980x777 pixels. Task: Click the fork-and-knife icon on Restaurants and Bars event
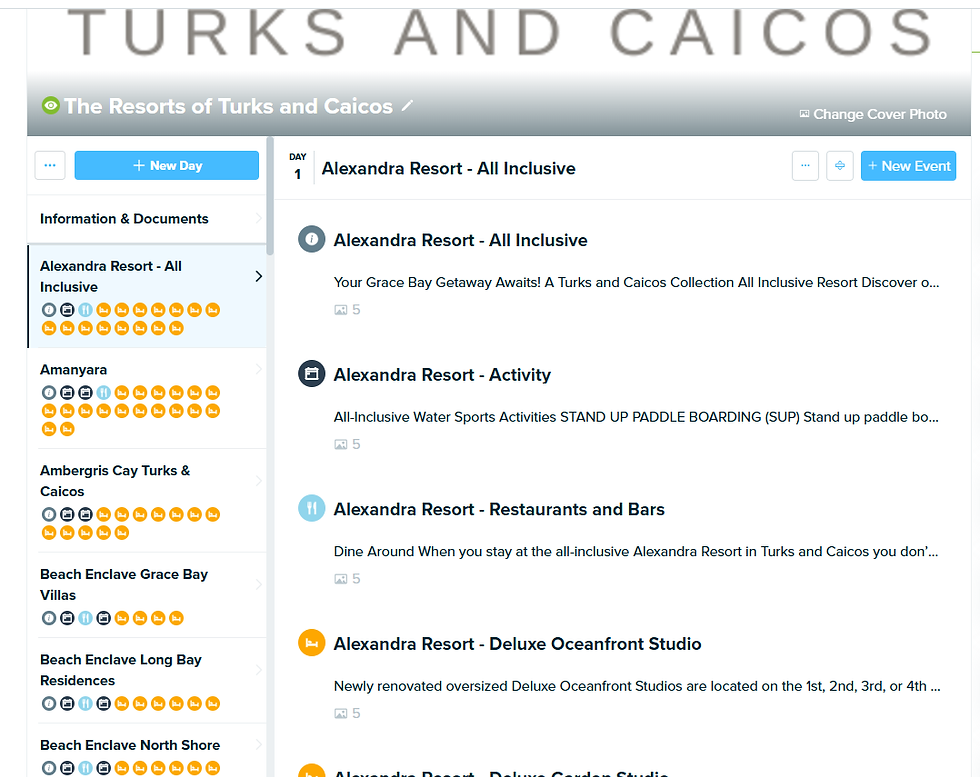click(x=311, y=508)
